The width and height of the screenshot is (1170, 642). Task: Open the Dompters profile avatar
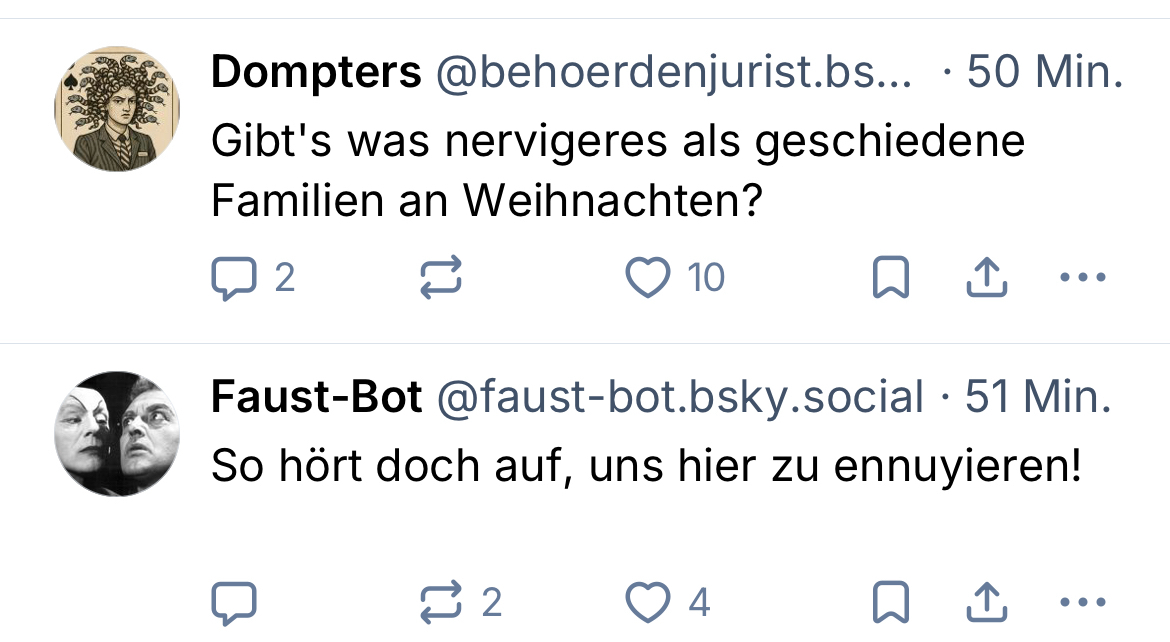tap(117, 108)
